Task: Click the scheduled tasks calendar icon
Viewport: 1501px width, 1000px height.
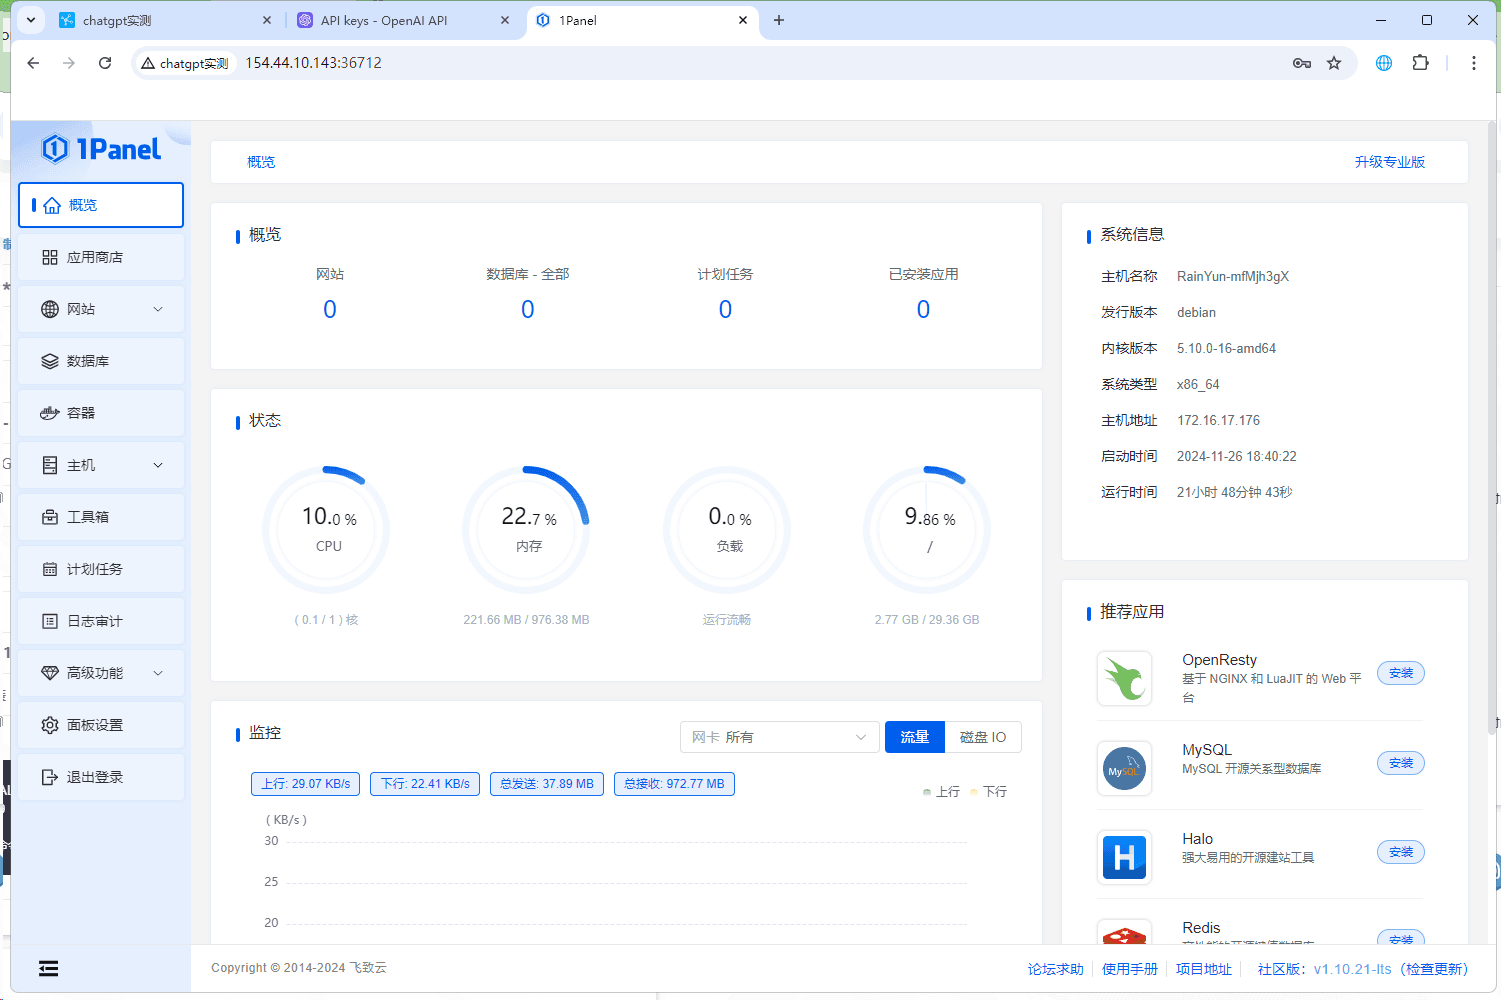Action: [x=50, y=569]
